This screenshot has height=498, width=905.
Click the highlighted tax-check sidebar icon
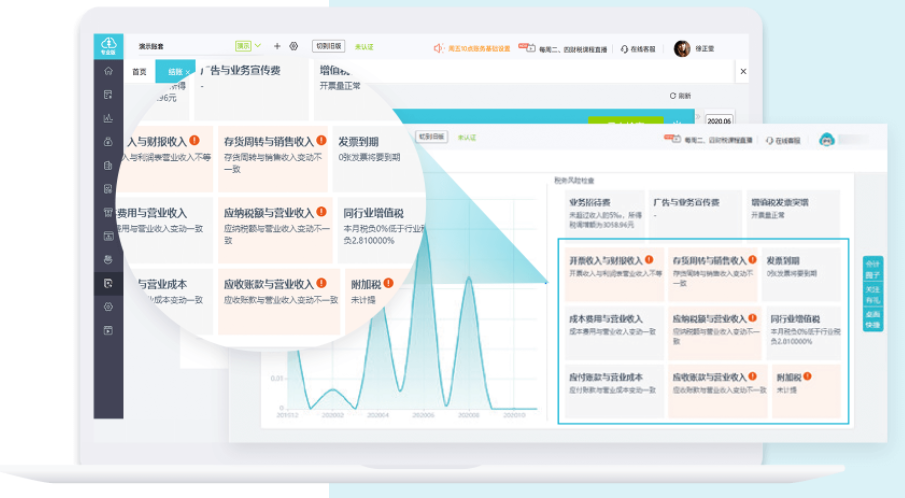[x=108, y=283]
